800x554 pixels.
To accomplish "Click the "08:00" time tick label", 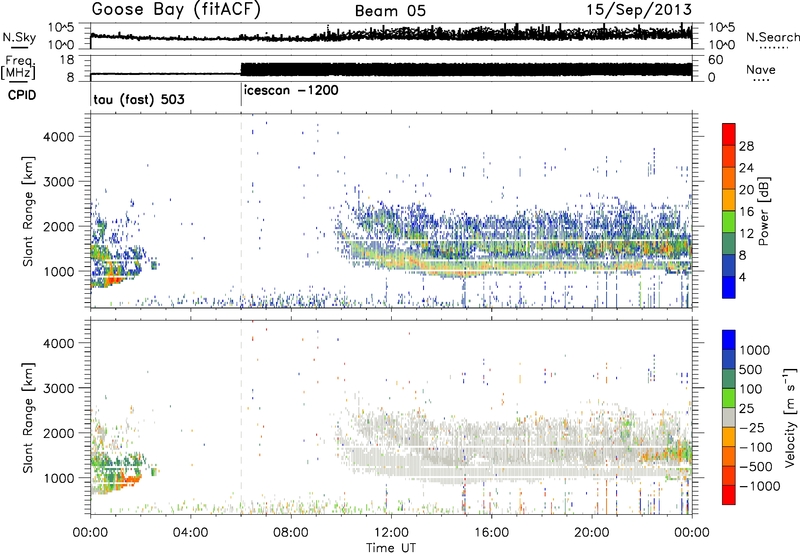I will click(x=291, y=533).
